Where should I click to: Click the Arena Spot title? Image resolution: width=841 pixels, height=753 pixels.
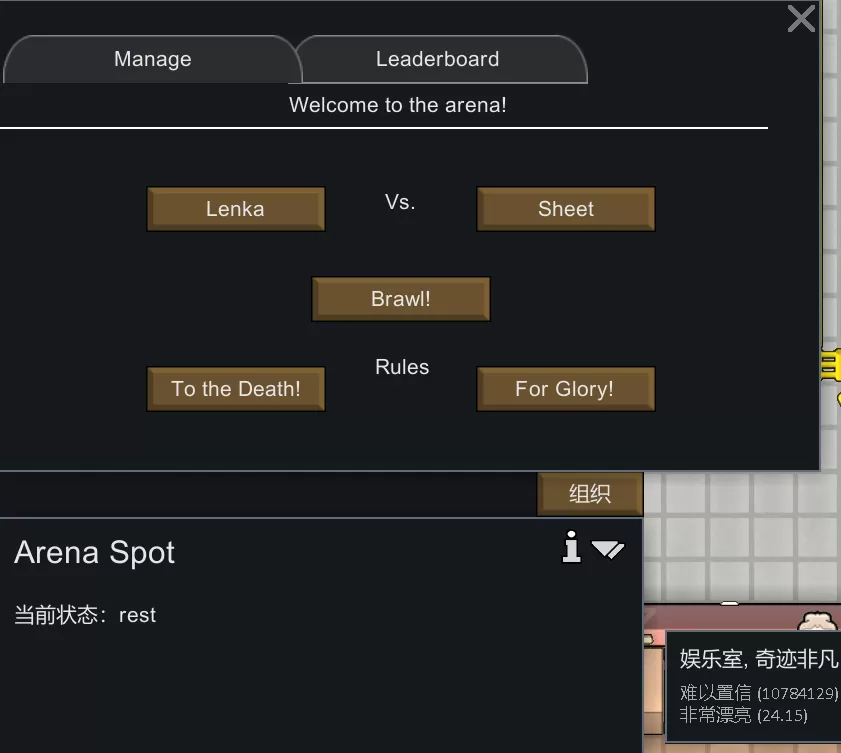(x=95, y=553)
